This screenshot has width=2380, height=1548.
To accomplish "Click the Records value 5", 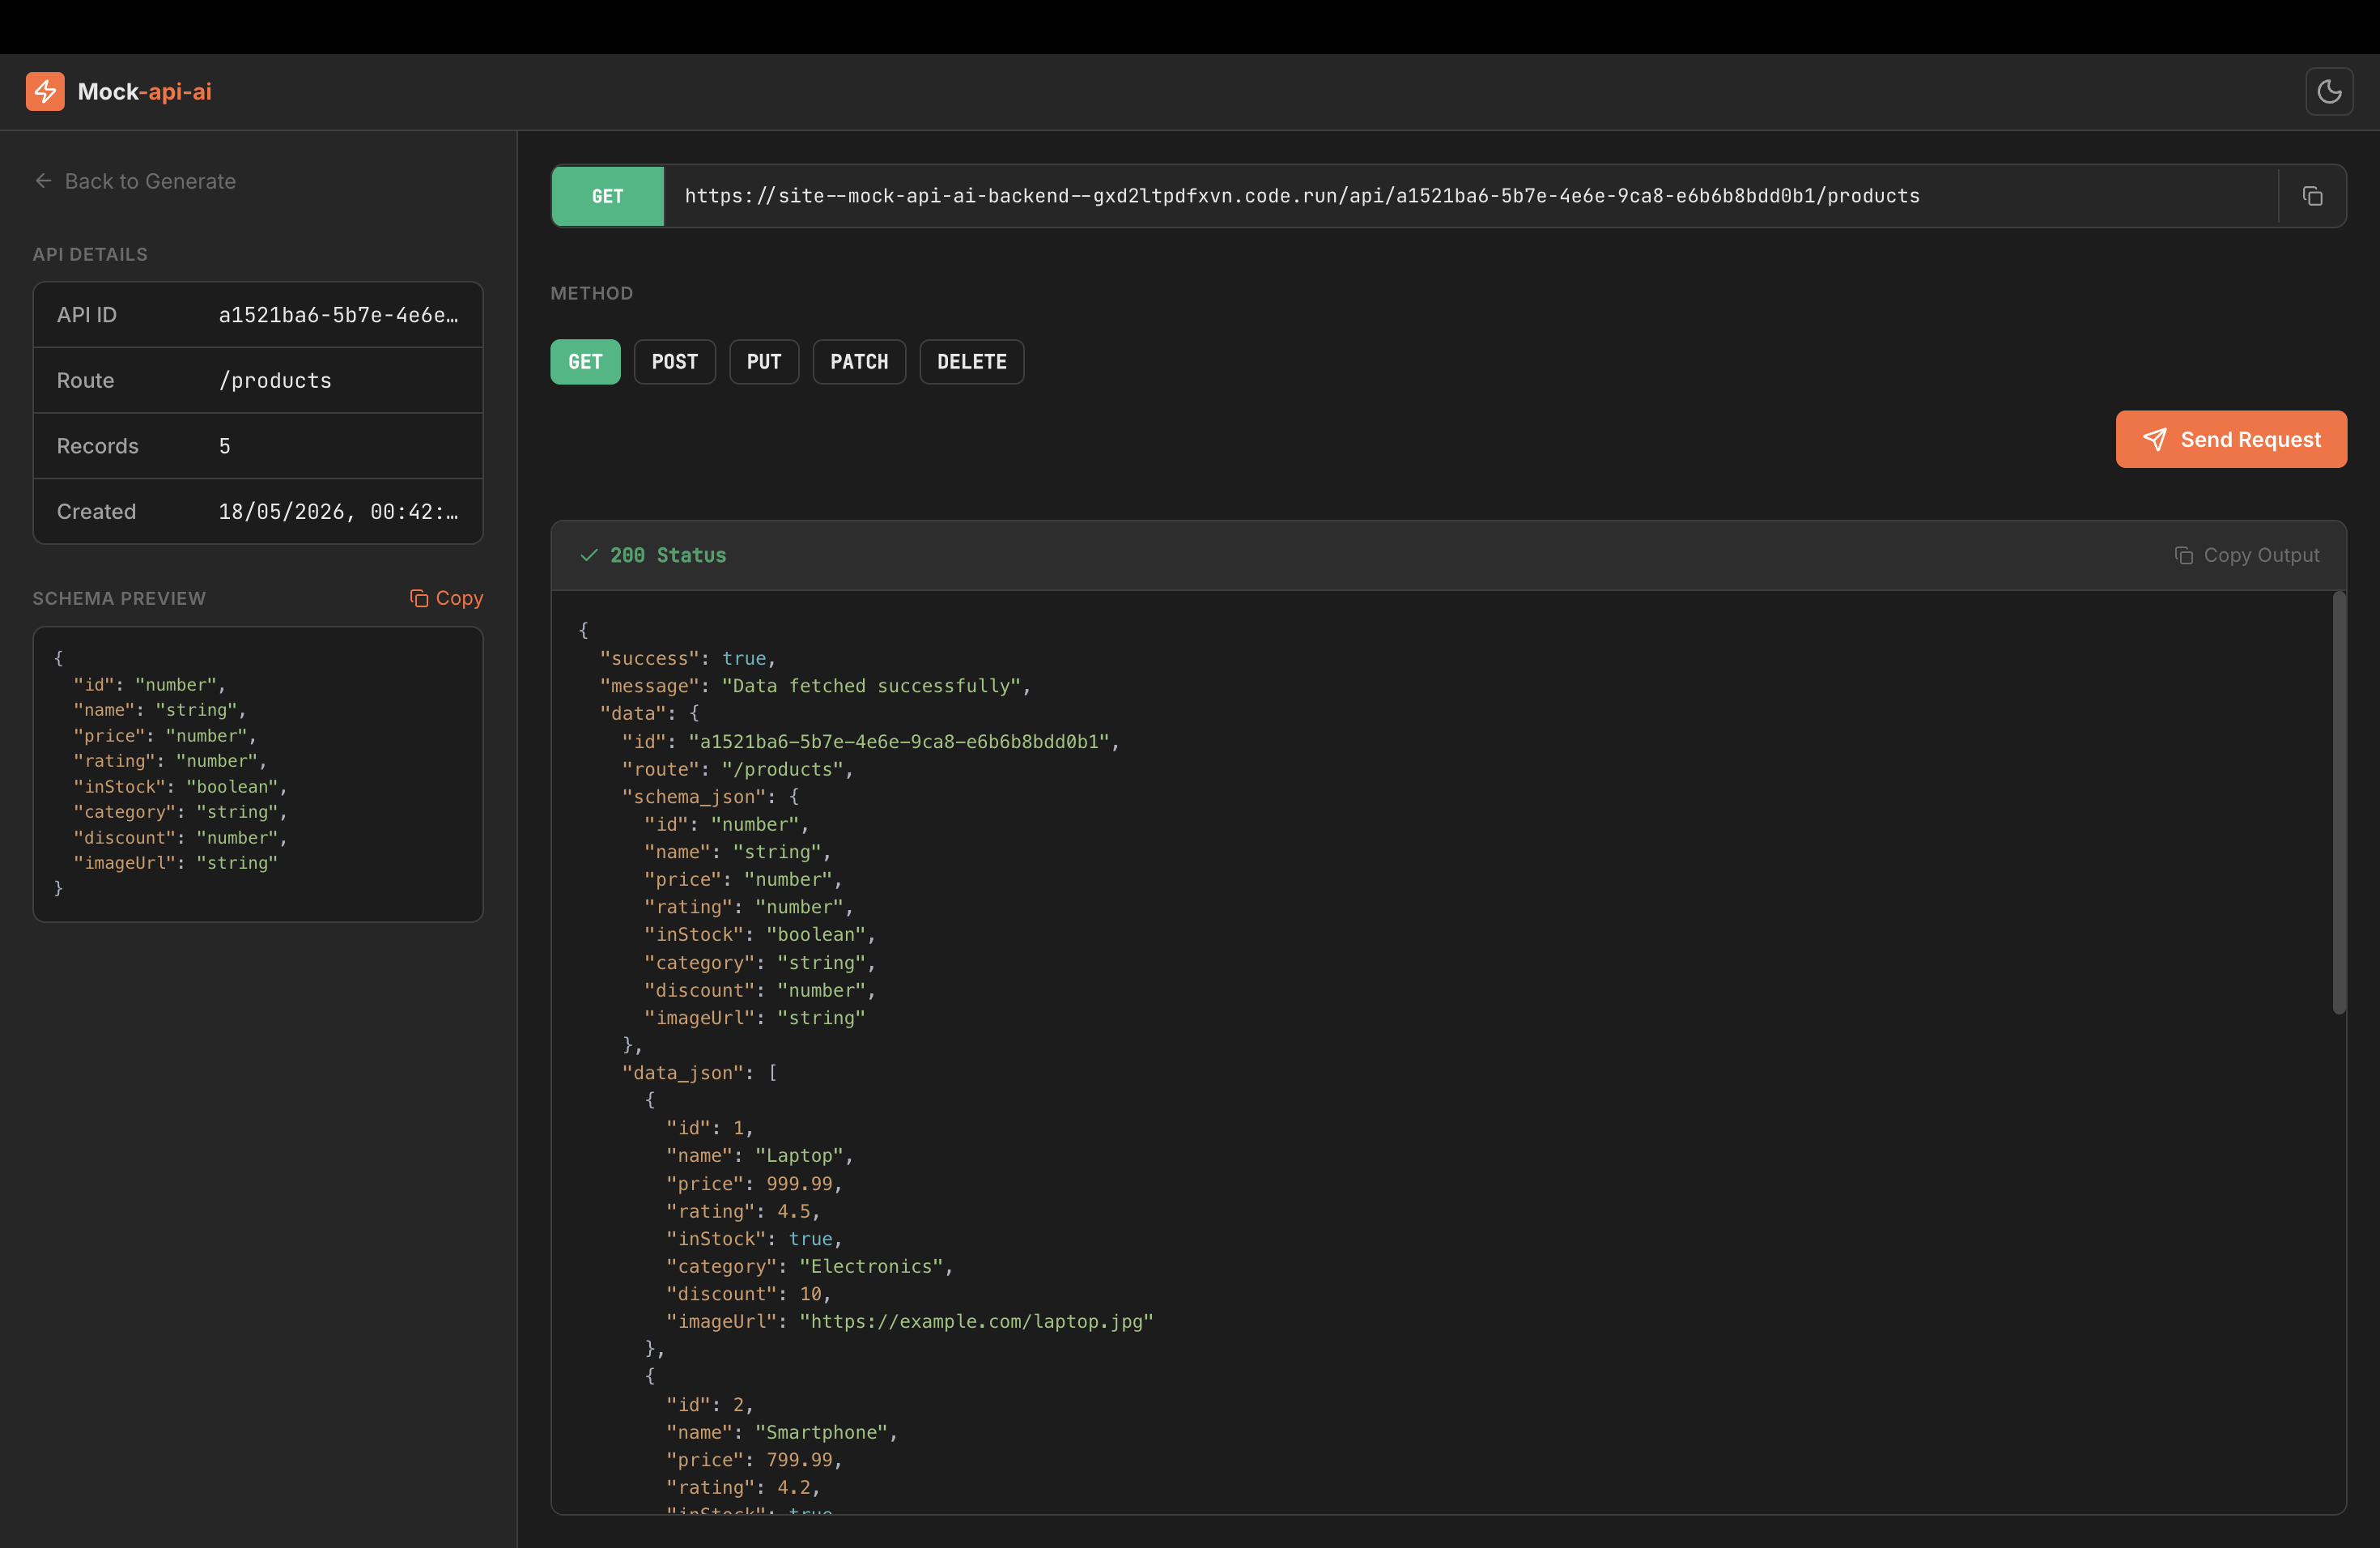I will click(225, 446).
